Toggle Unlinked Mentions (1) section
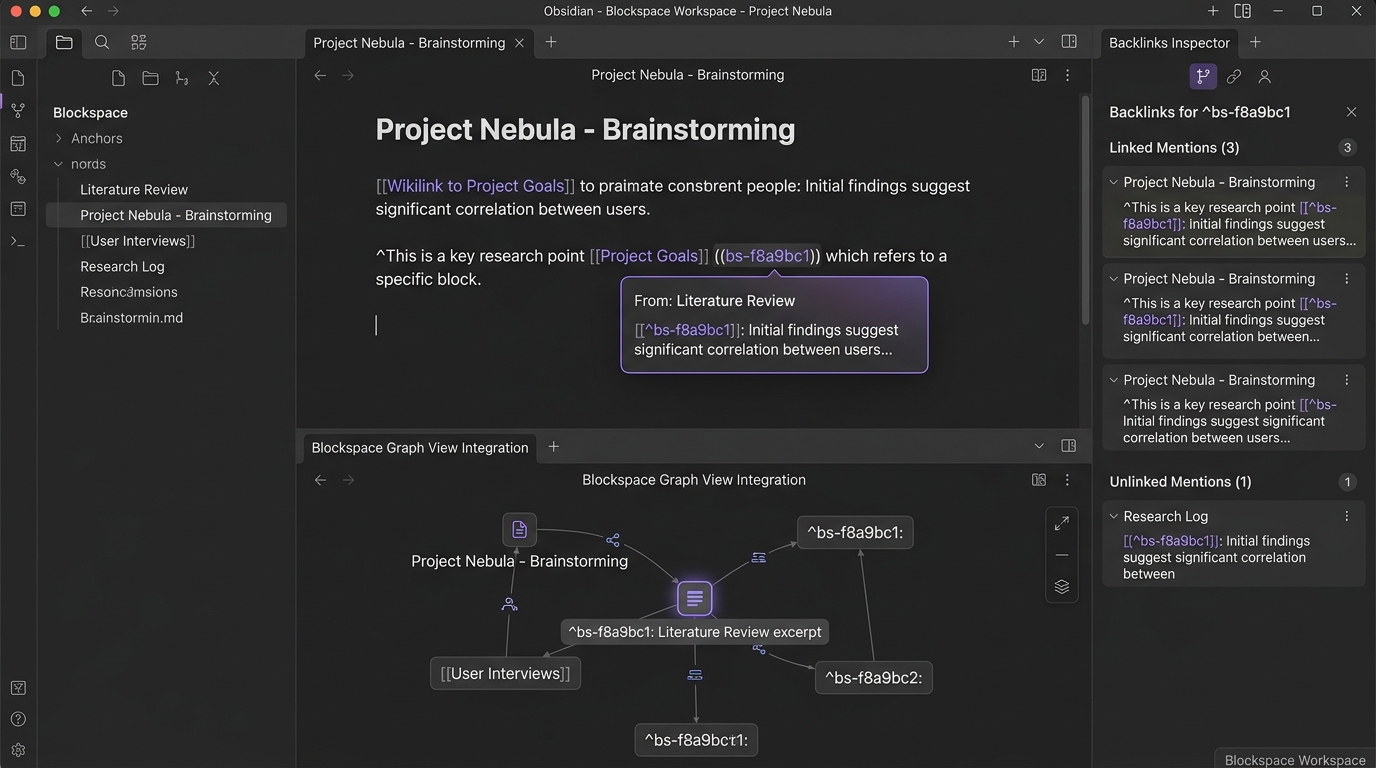The height and width of the screenshot is (768, 1376). (1180, 482)
